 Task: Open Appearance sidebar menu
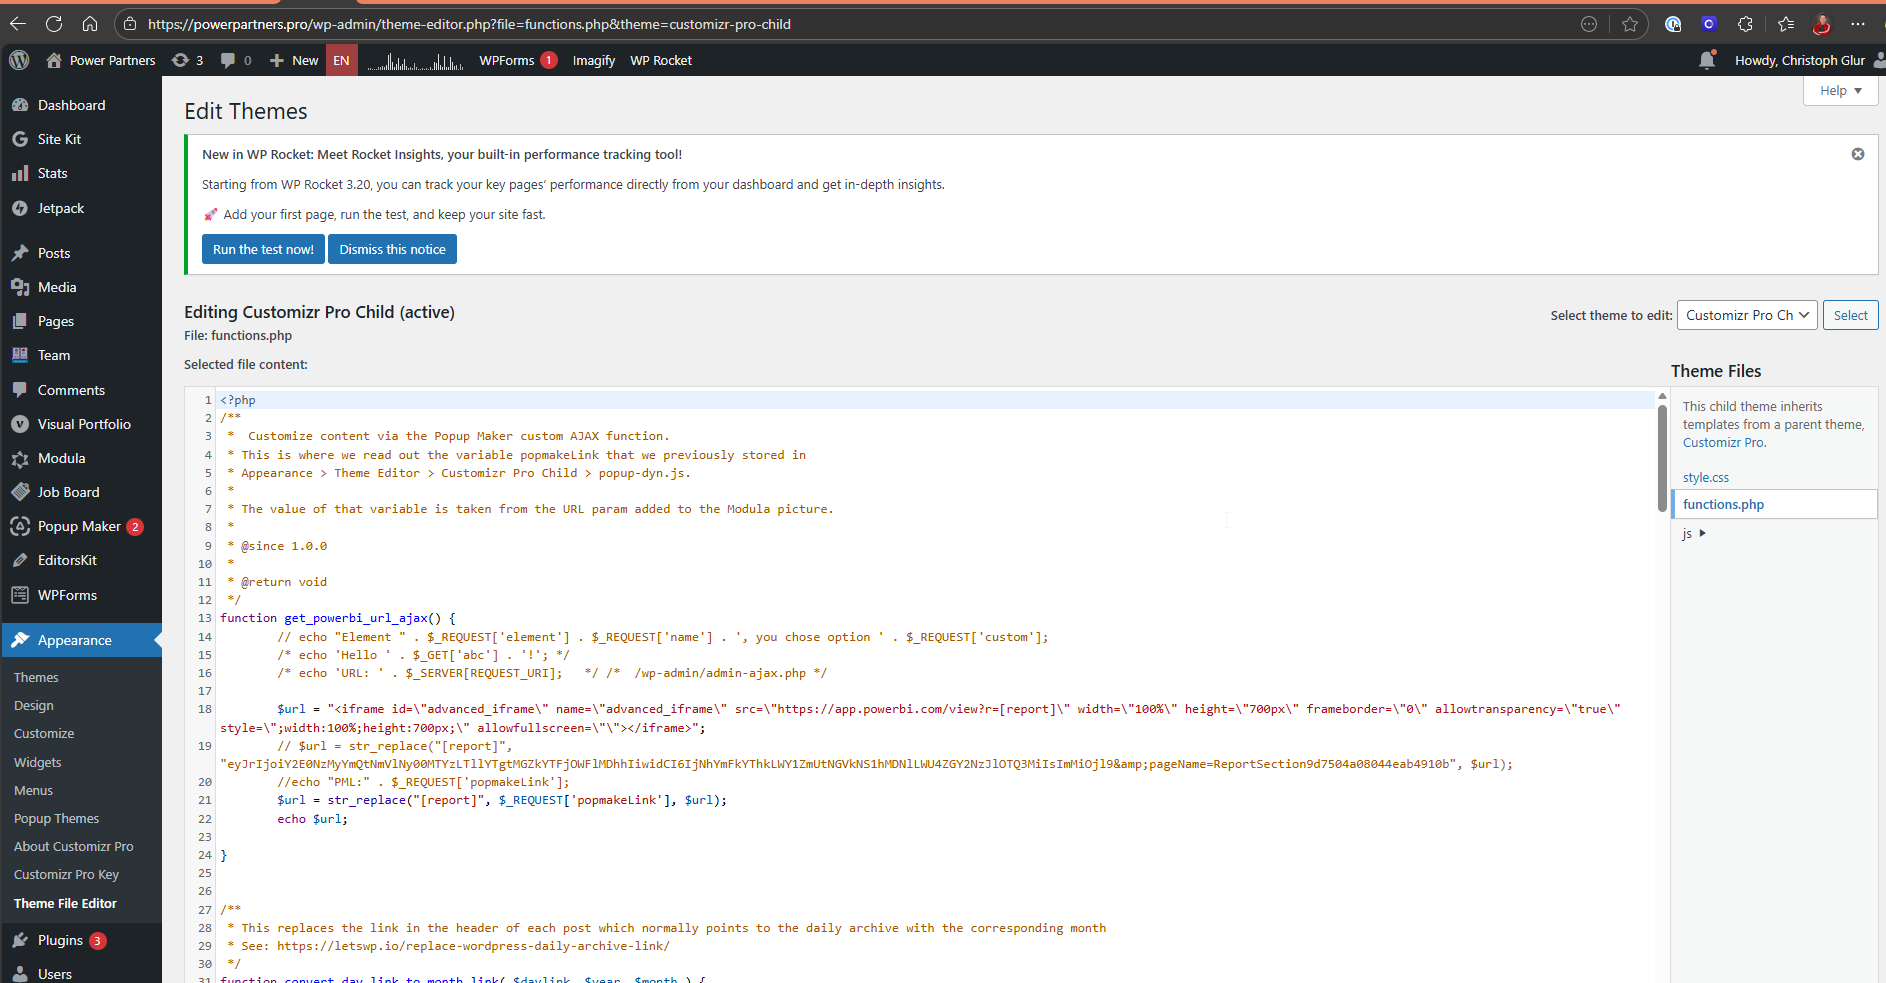81,640
